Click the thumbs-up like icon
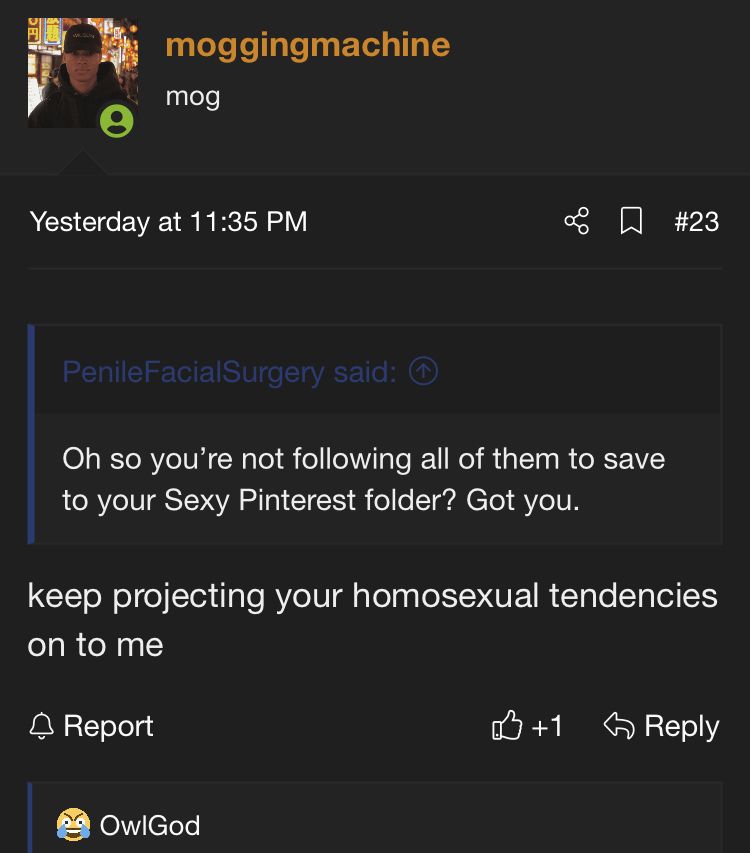750x853 pixels. click(506, 725)
